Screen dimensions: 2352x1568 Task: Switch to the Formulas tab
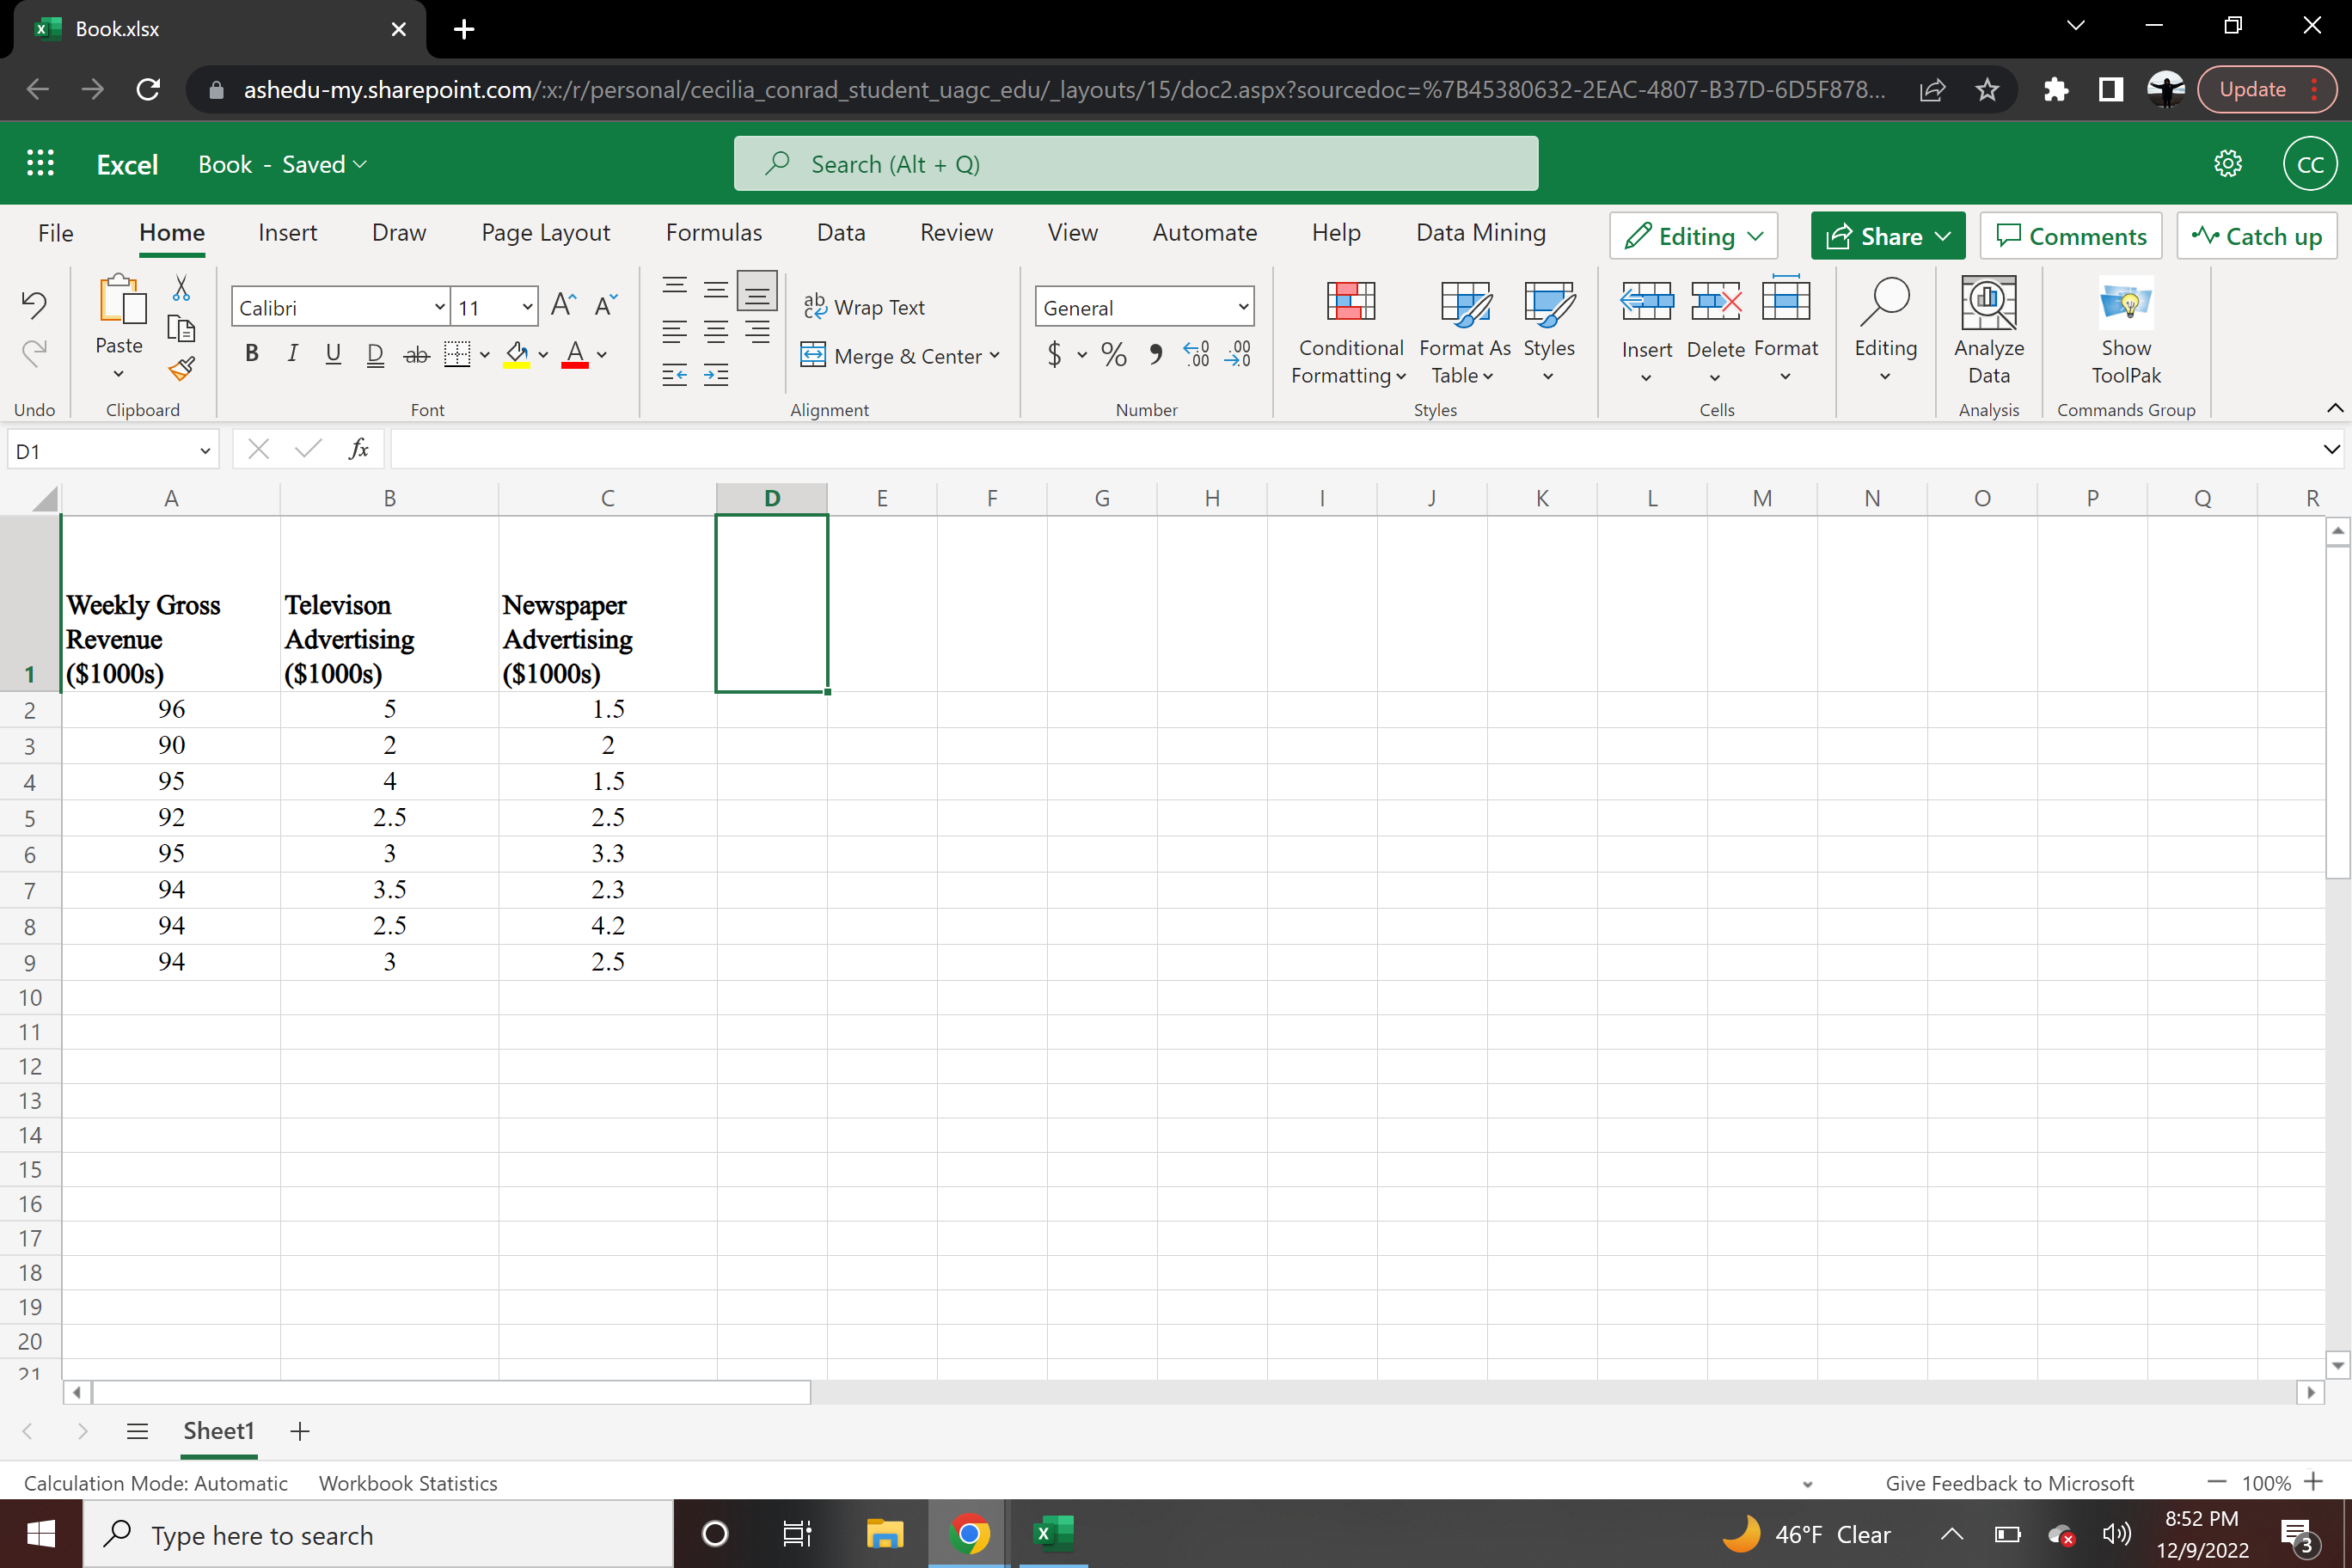(x=713, y=233)
